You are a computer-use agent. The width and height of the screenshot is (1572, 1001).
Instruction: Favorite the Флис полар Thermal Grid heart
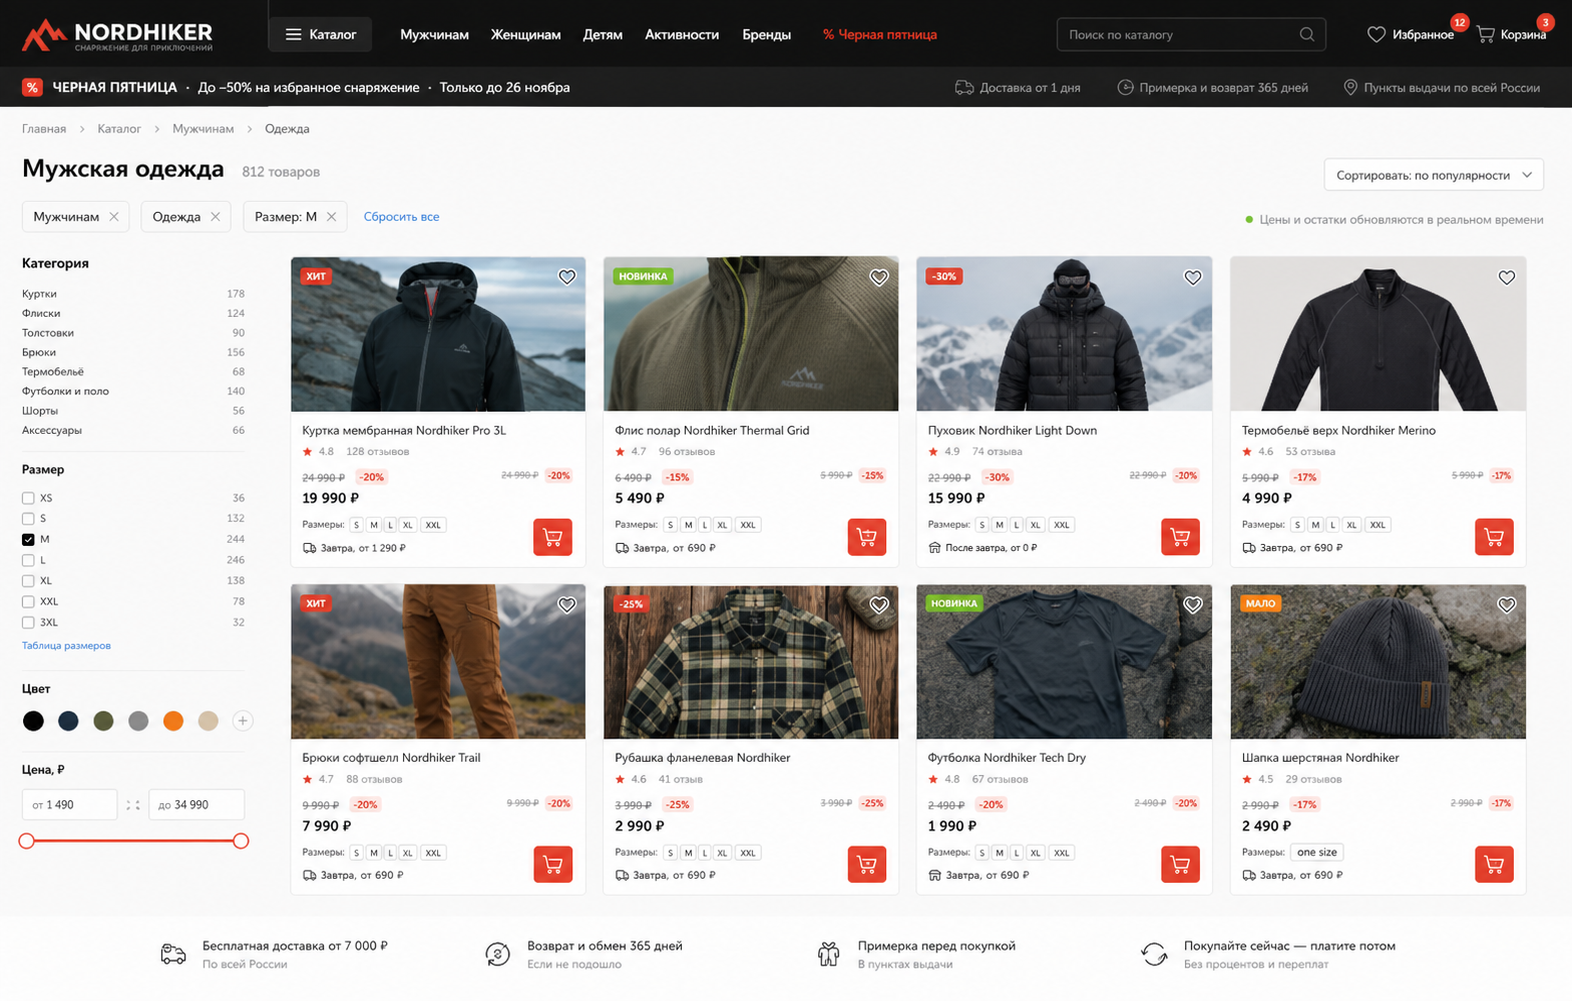click(879, 277)
